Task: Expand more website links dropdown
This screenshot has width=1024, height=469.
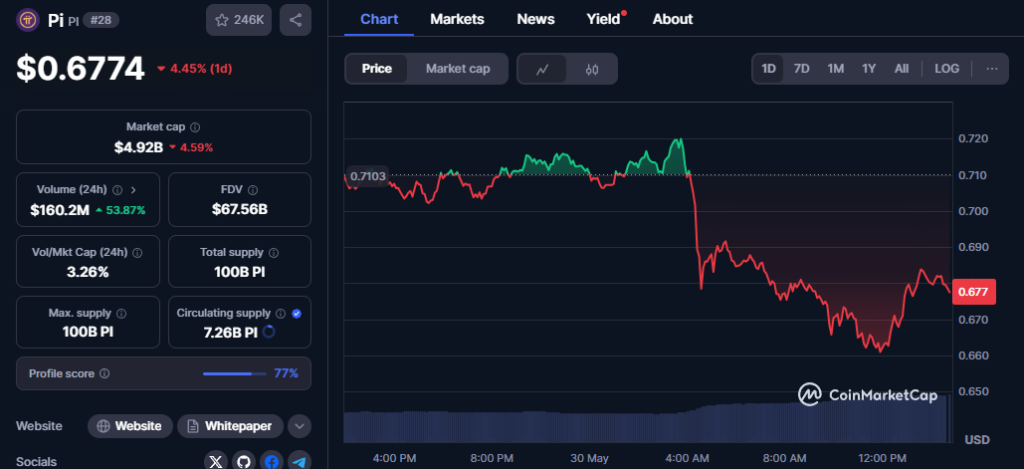Action: tap(299, 427)
